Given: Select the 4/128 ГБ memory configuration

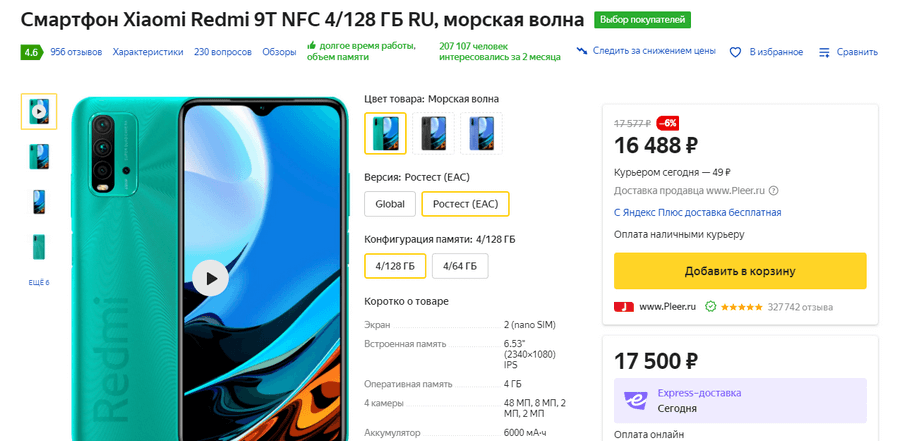Looking at the screenshot, I should click(x=395, y=266).
